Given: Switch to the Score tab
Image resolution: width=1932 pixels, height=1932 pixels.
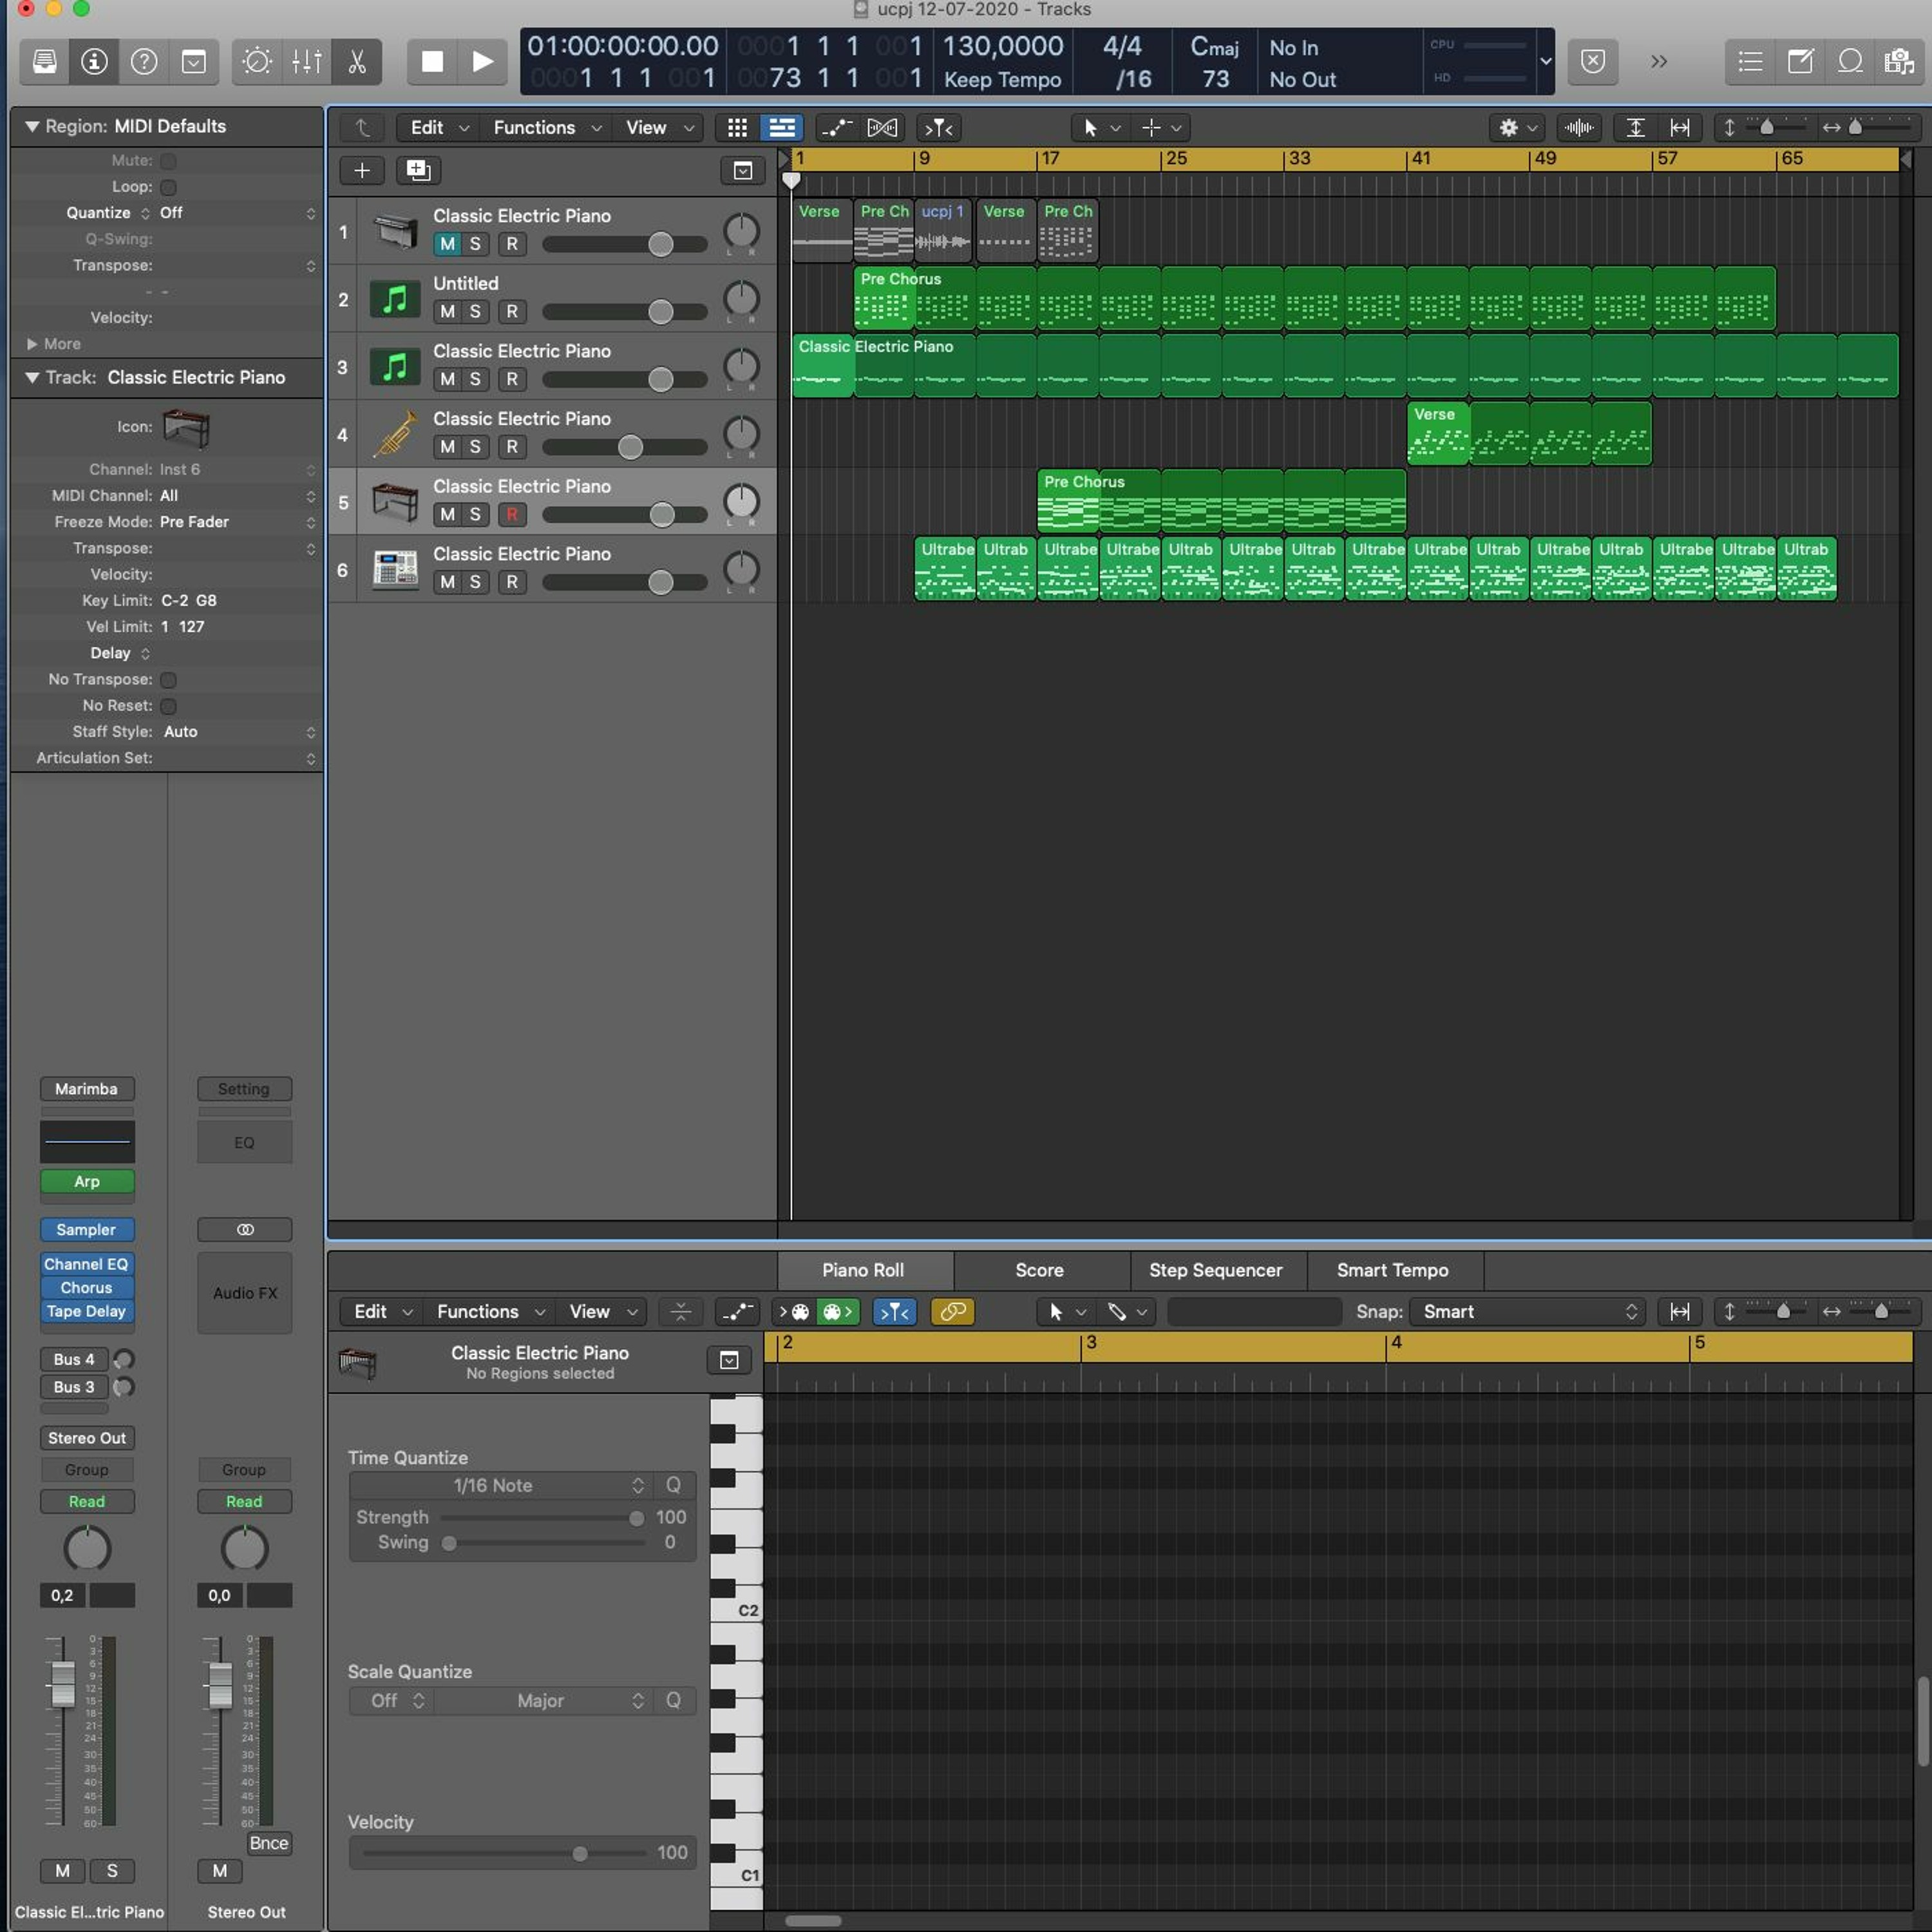Looking at the screenshot, I should (1039, 1270).
